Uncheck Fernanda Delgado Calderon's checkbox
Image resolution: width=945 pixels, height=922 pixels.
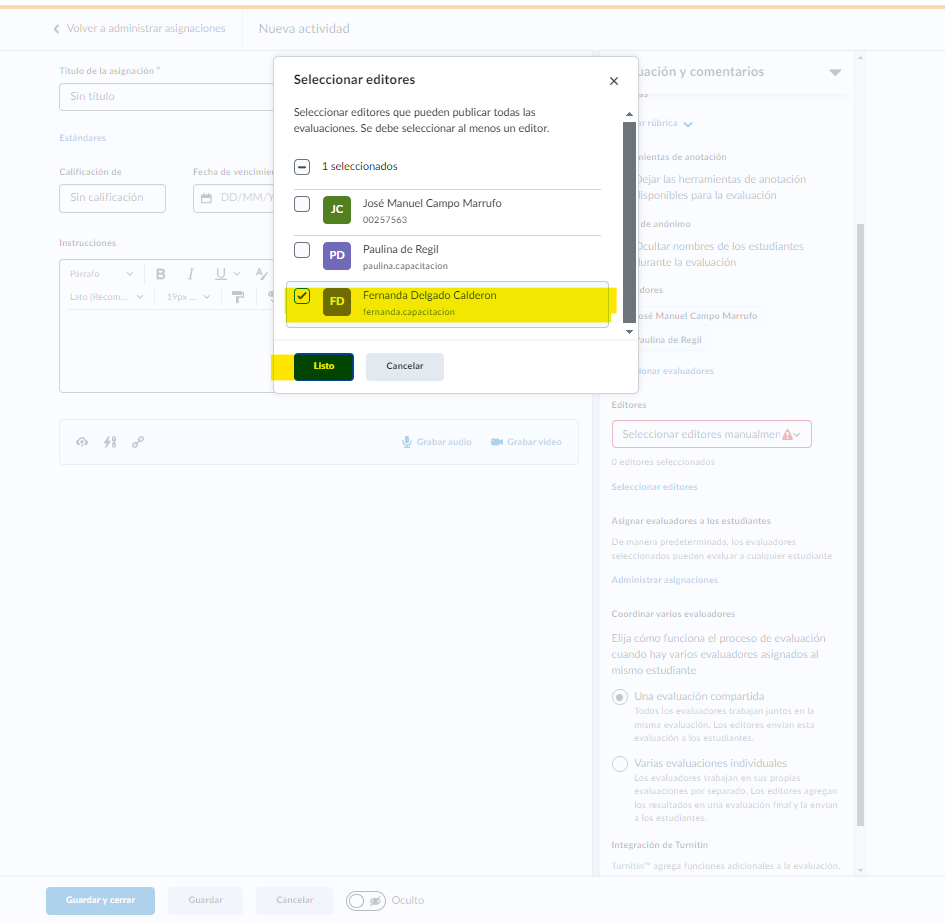(302, 296)
